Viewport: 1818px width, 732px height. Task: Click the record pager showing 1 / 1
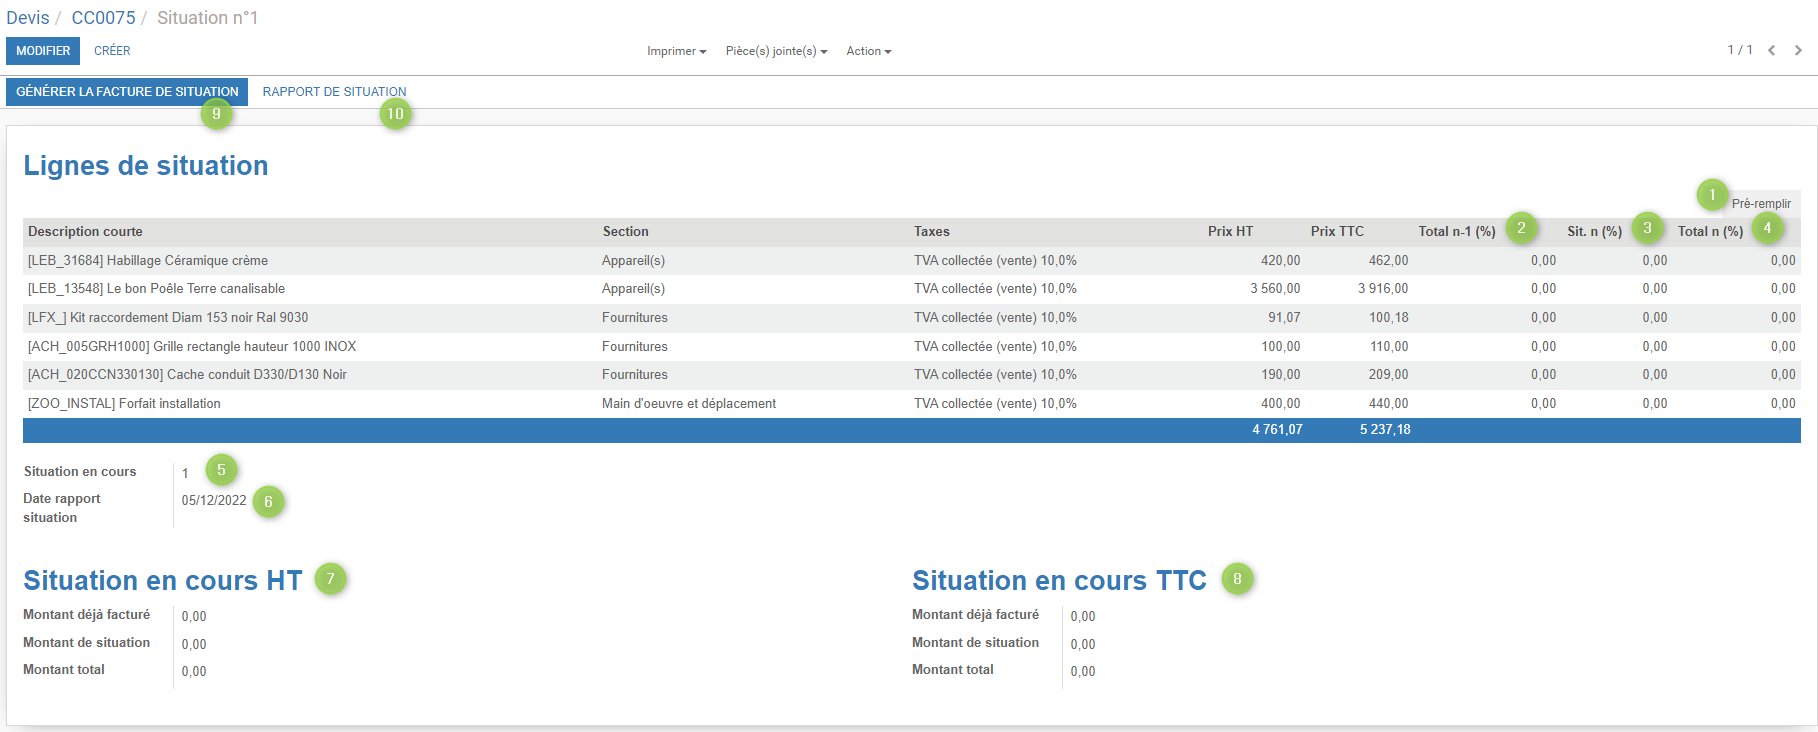pyautogui.click(x=1740, y=50)
